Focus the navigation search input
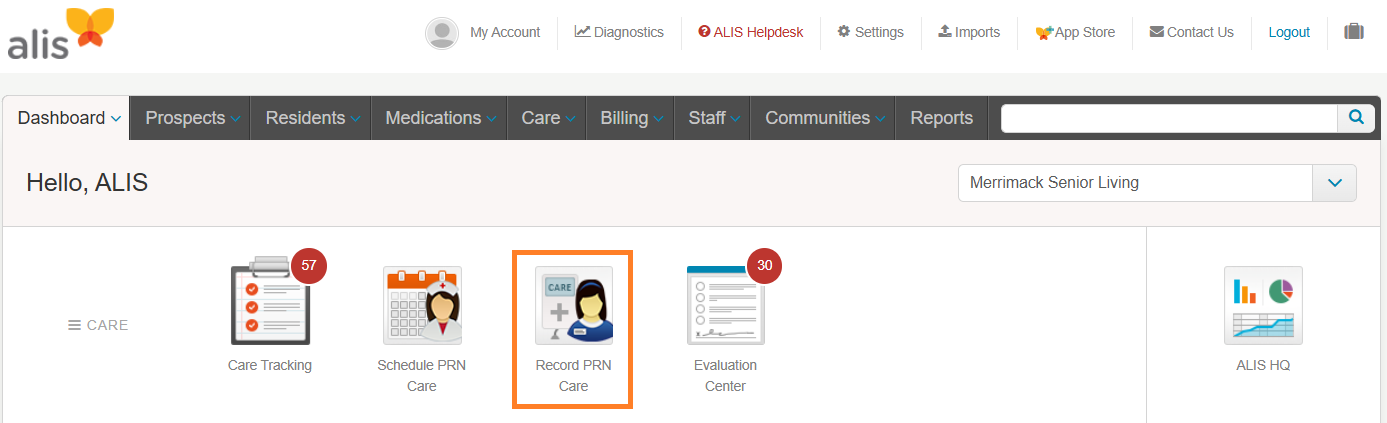This screenshot has height=423, width=1387. [x=1169, y=118]
